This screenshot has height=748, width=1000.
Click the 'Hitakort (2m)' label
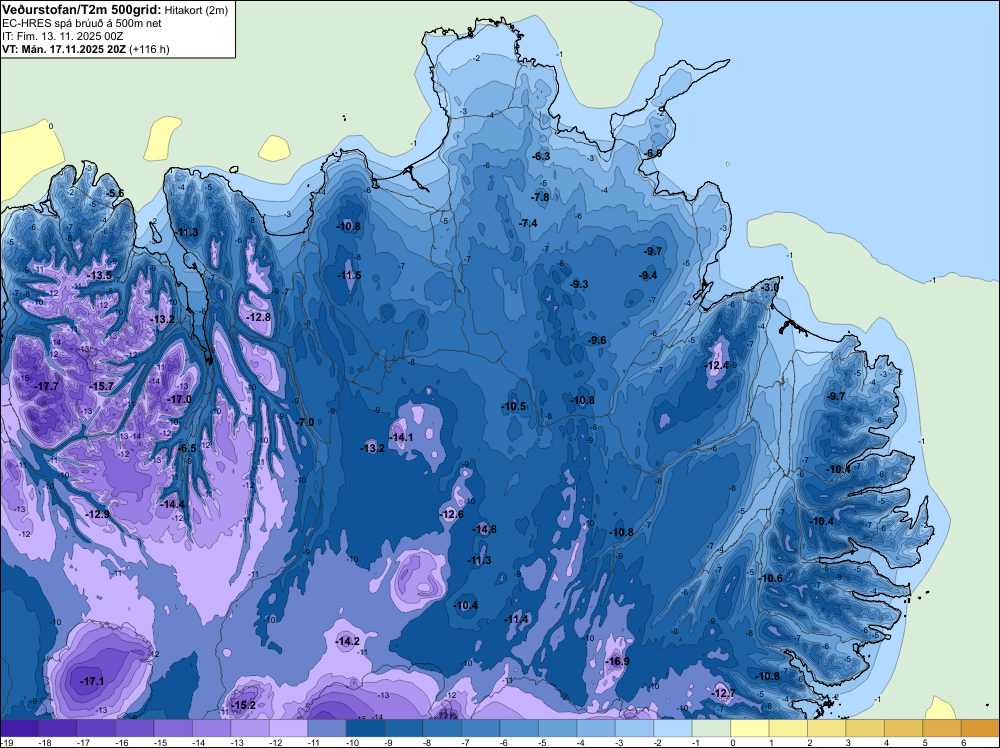click(195, 10)
